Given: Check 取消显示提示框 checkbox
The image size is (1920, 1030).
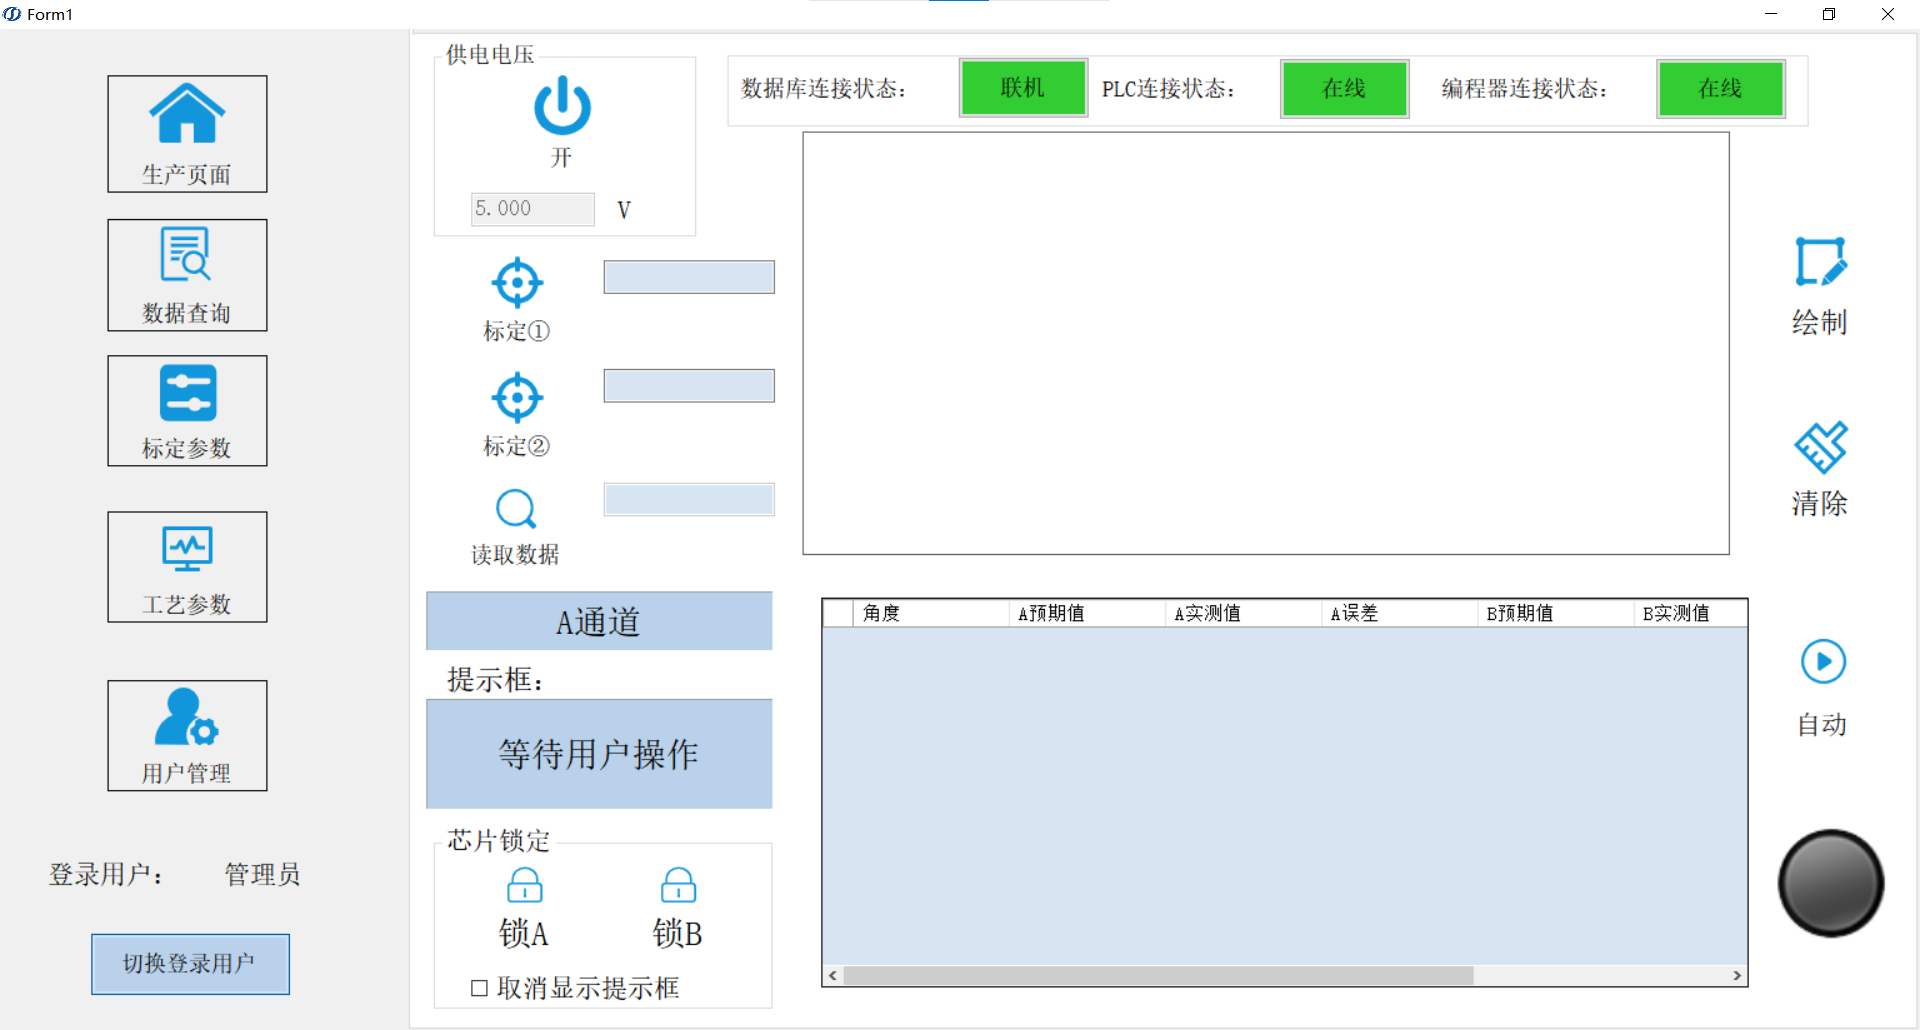Looking at the screenshot, I should tap(479, 988).
